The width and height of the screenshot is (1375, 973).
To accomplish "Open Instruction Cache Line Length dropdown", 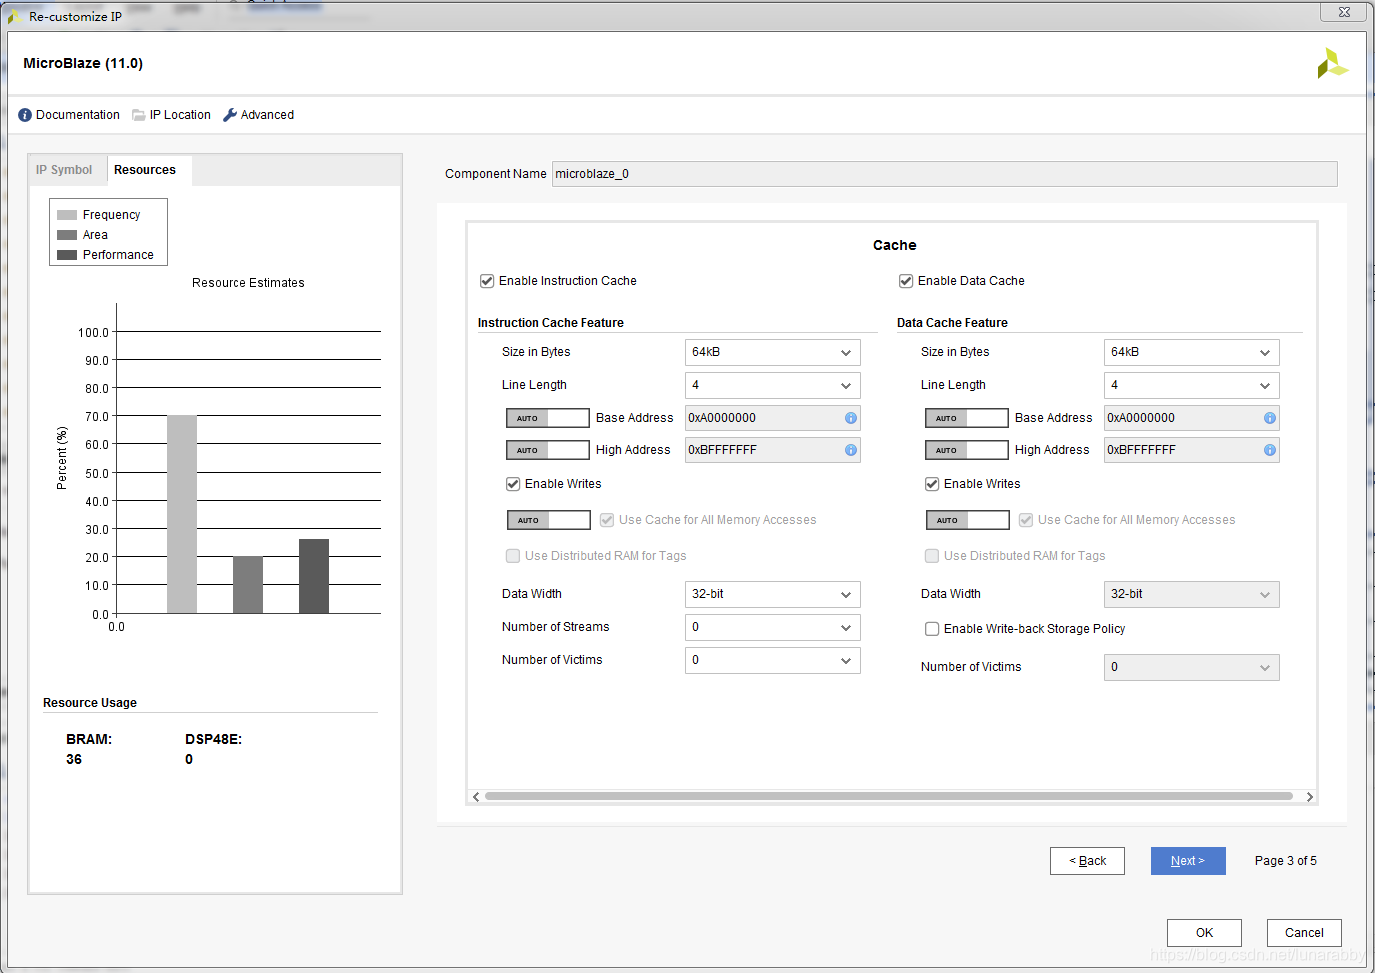I will [x=773, y=385].
